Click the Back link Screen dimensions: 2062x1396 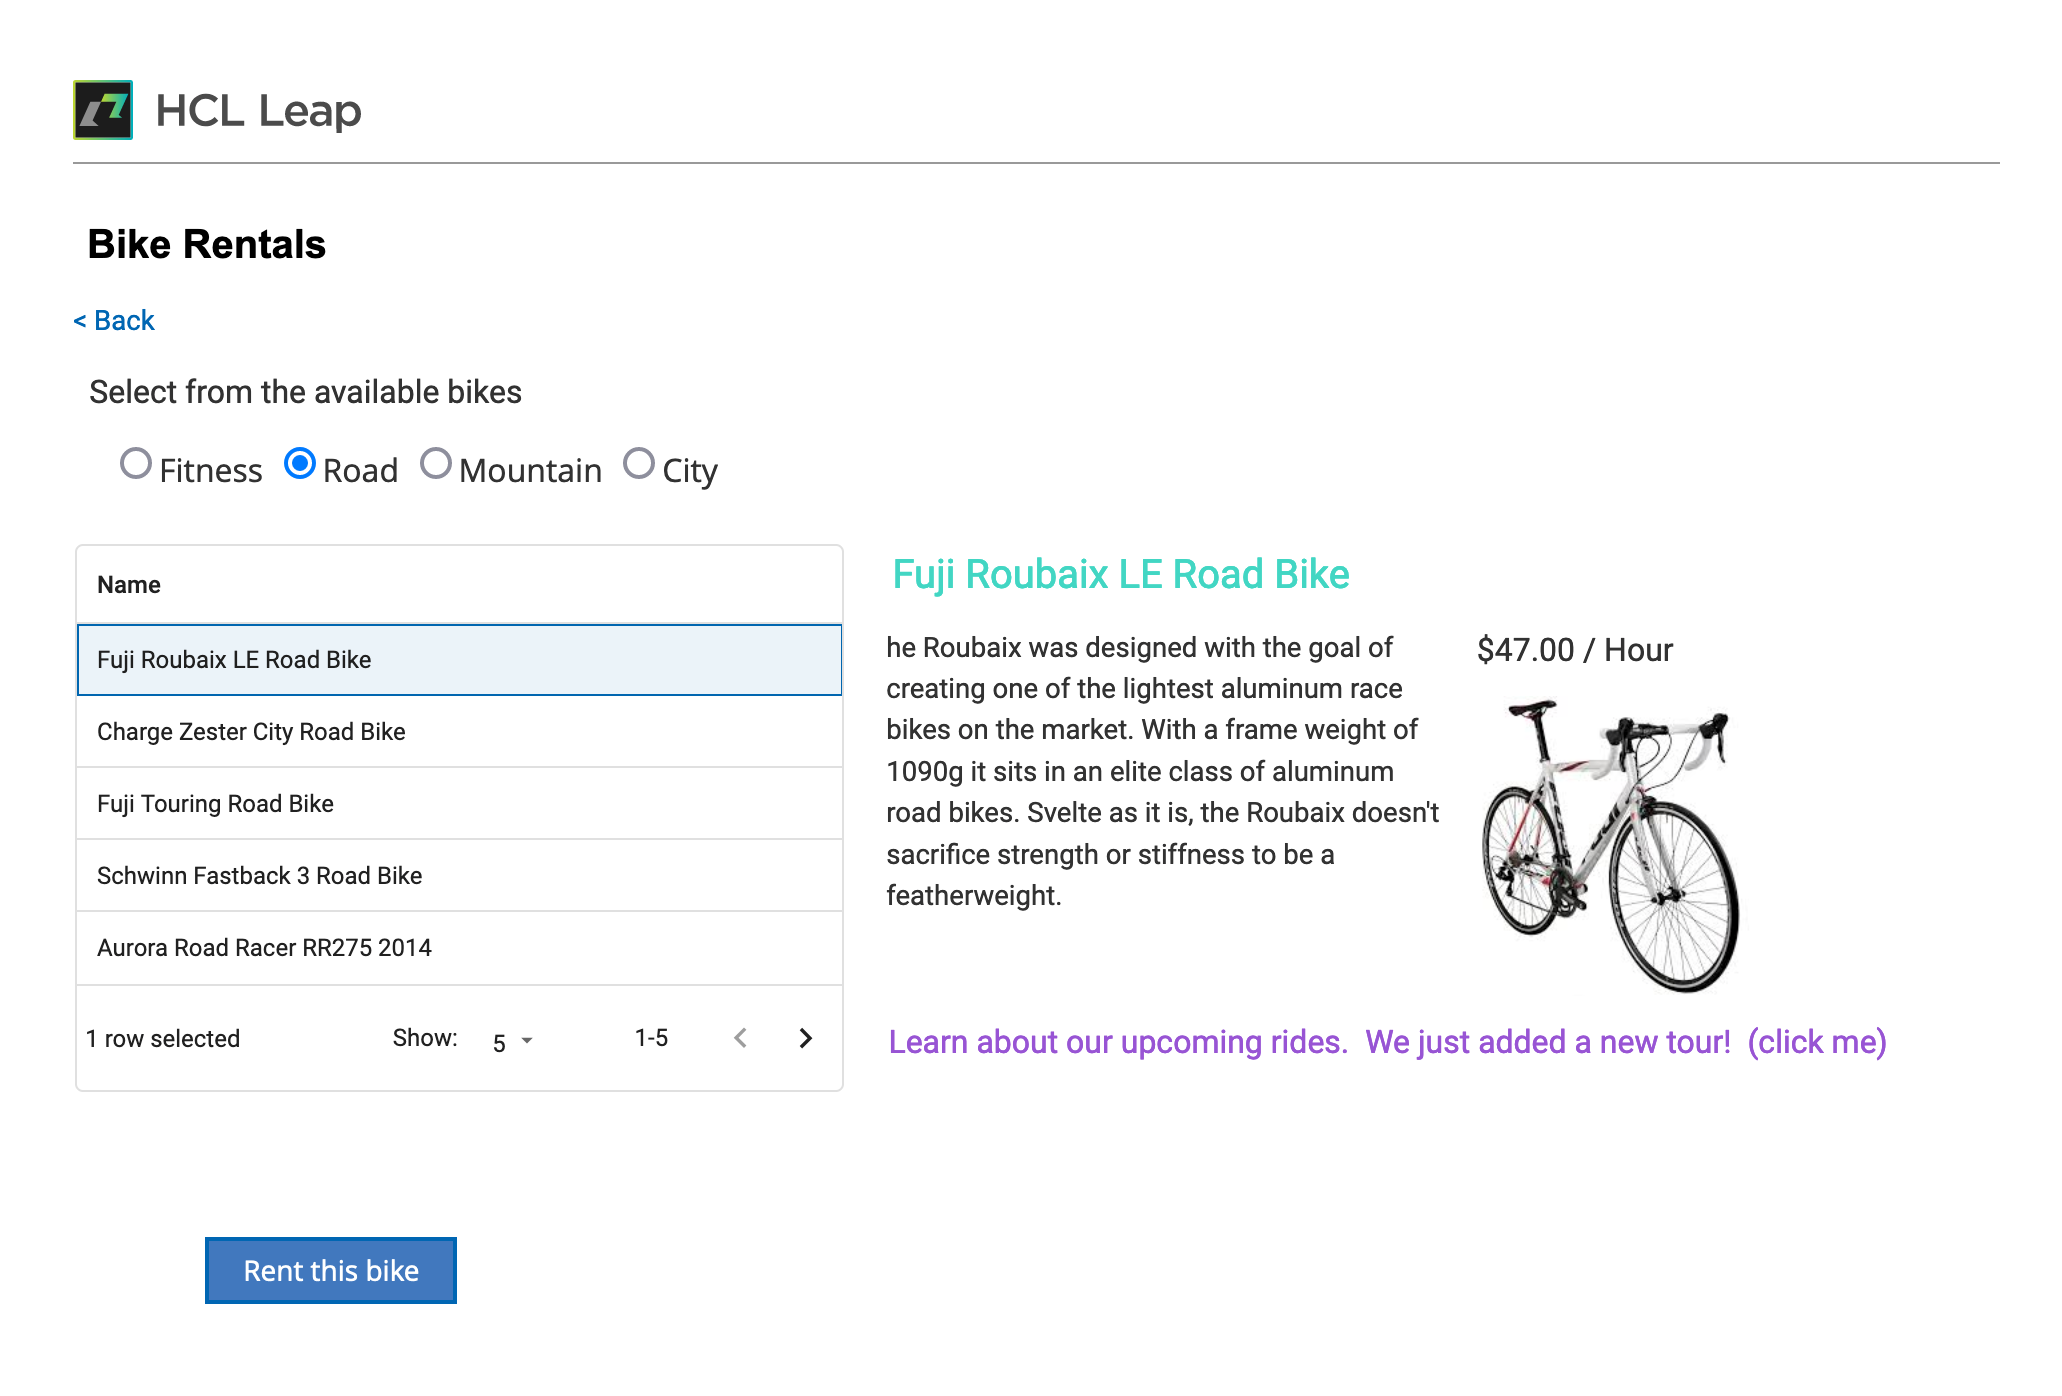[114, 320]
